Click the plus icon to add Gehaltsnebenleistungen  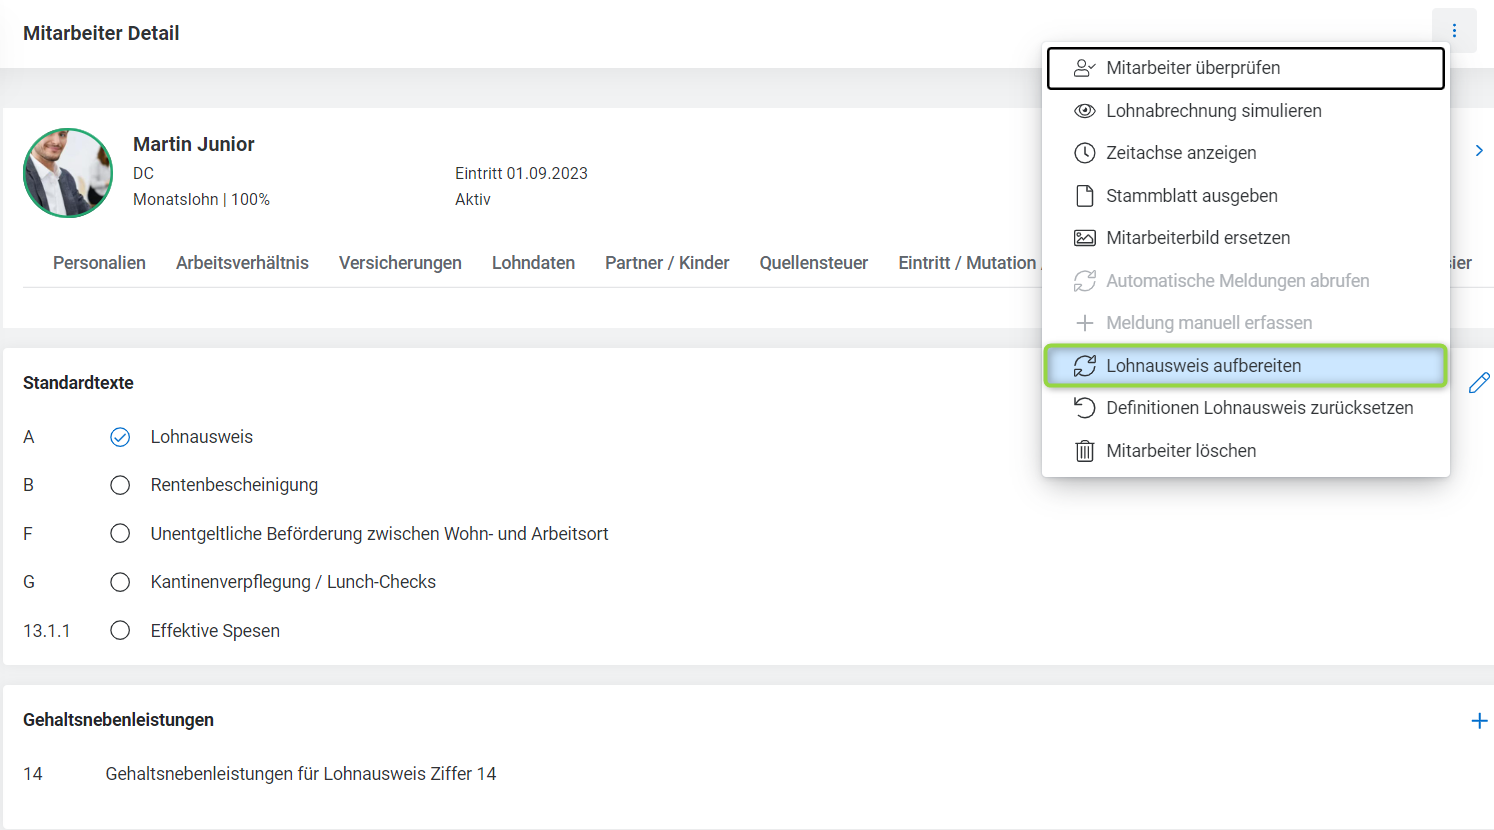(1479, 721)
